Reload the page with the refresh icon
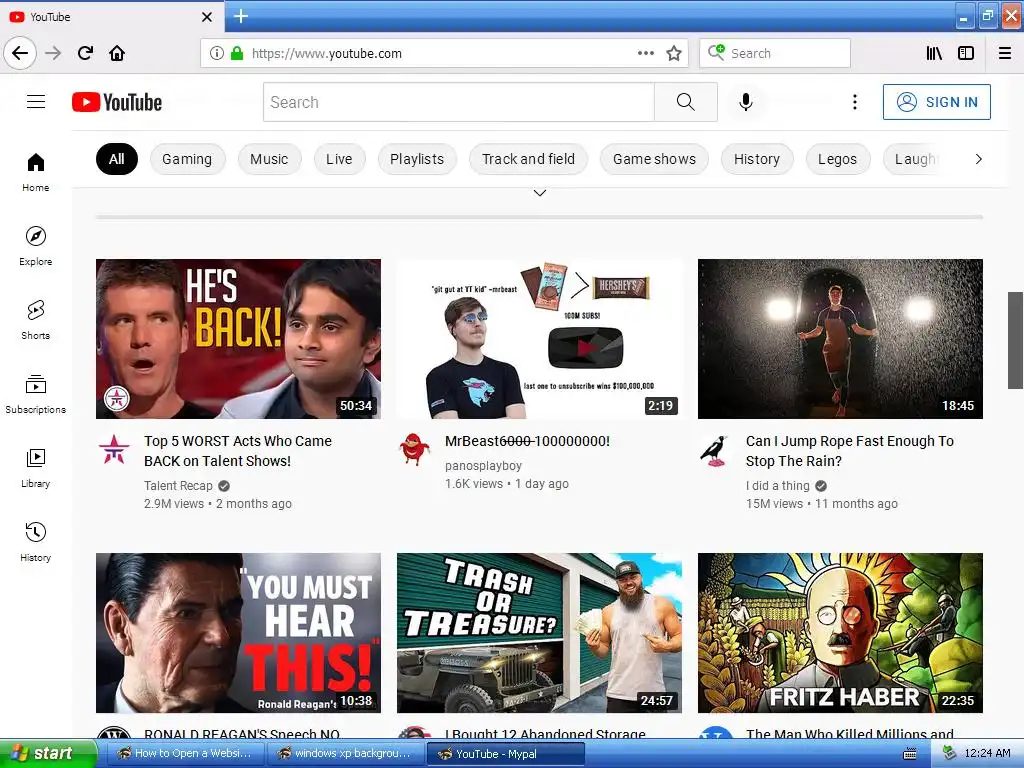 tap(85, 53)
